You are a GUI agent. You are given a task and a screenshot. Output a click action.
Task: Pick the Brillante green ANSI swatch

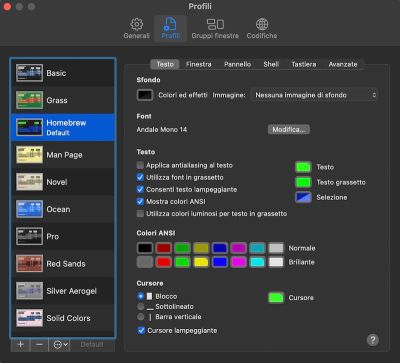182,262
